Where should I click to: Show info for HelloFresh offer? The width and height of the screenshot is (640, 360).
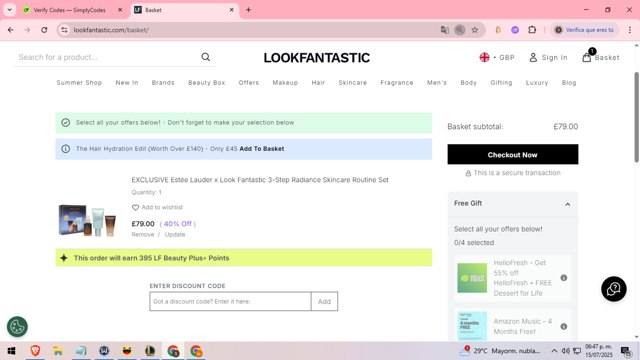point(564,278)
